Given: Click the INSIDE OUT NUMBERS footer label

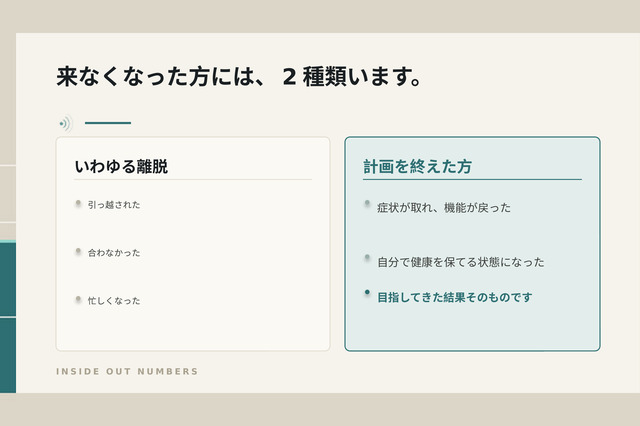Looking at the screenshot, I should 127,371.
